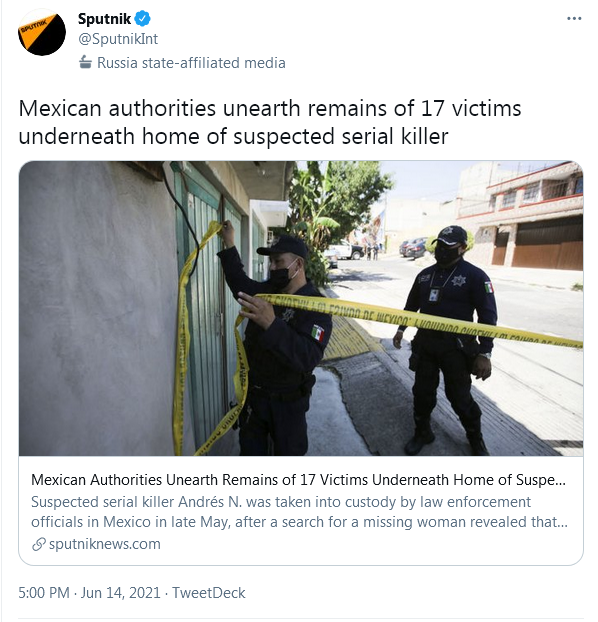The image size is (598, 622).
Task: Open the @SputnikInt handle
Action: (x=118, y=39)
